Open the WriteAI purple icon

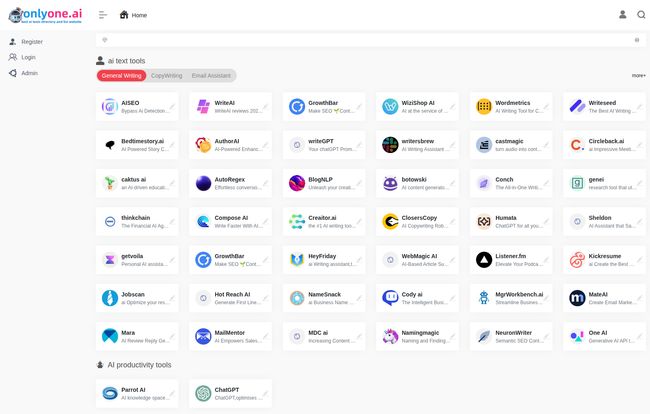[x=203, y=107]
